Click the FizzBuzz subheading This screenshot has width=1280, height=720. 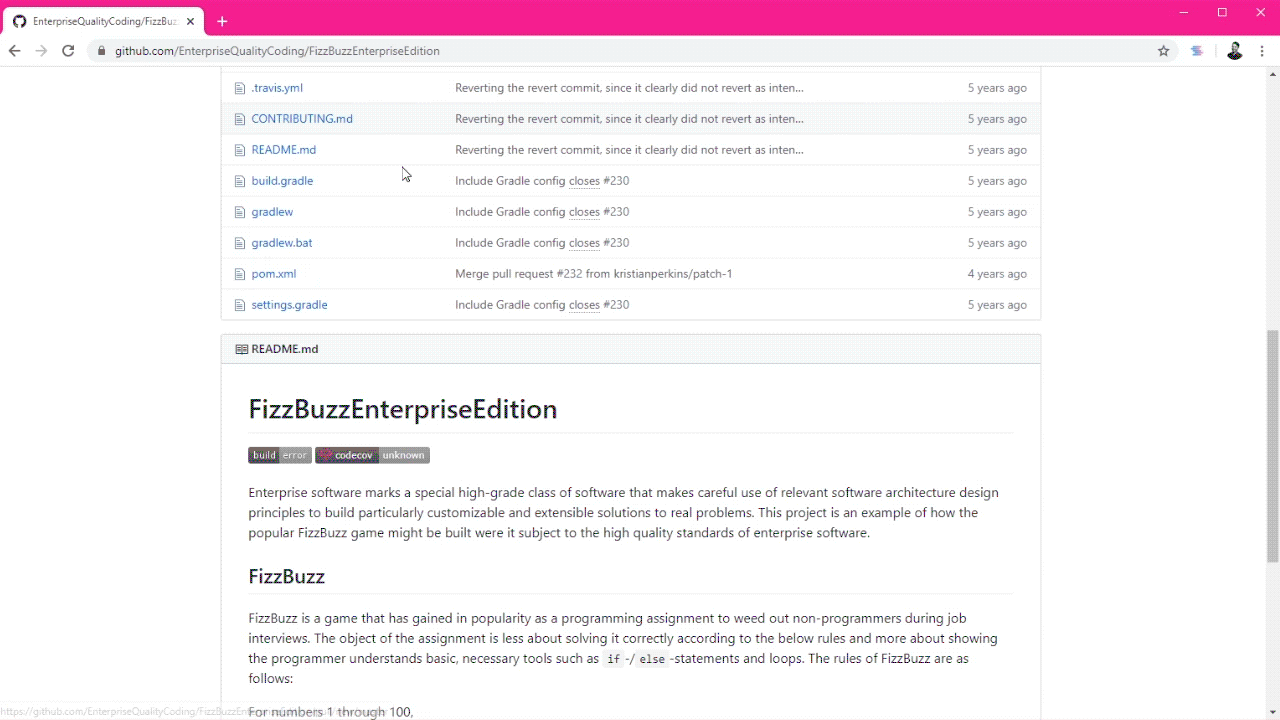pyautogui.click(x=287, y=577)
